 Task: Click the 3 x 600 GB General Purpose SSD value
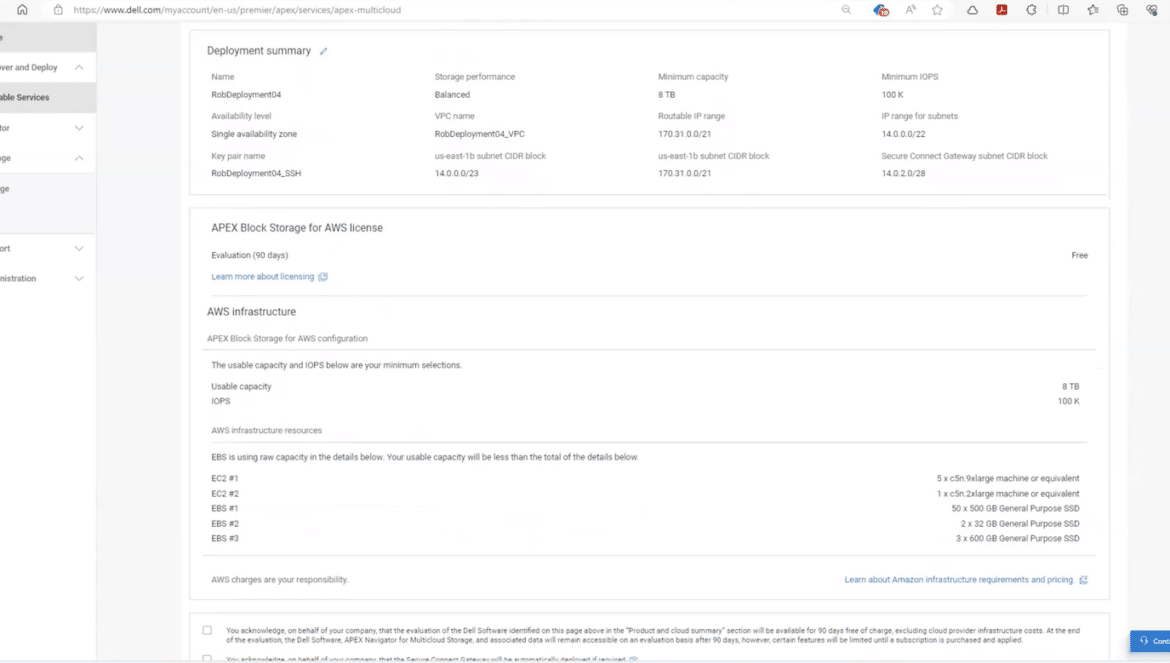pyautogui.click(x=1017, y=538)
